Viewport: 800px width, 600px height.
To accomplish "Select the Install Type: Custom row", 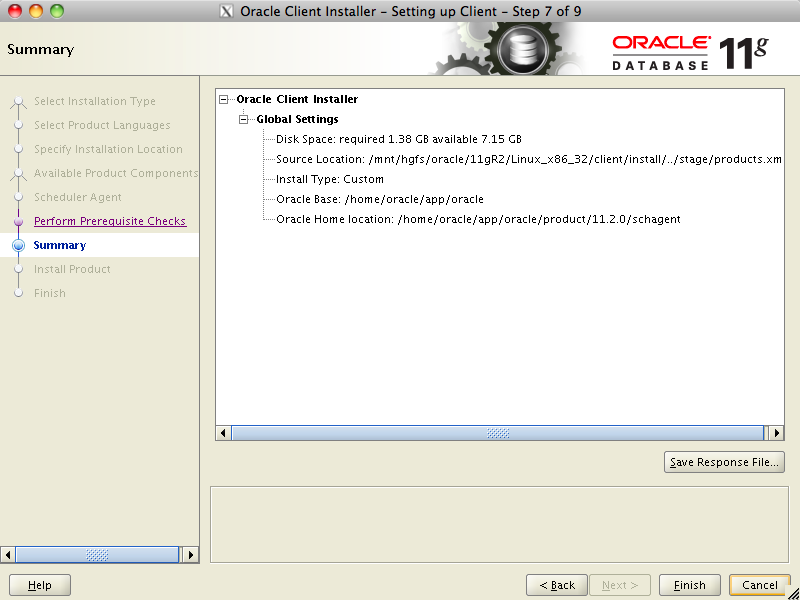I will pyautogui.click(x=330, y=179).
